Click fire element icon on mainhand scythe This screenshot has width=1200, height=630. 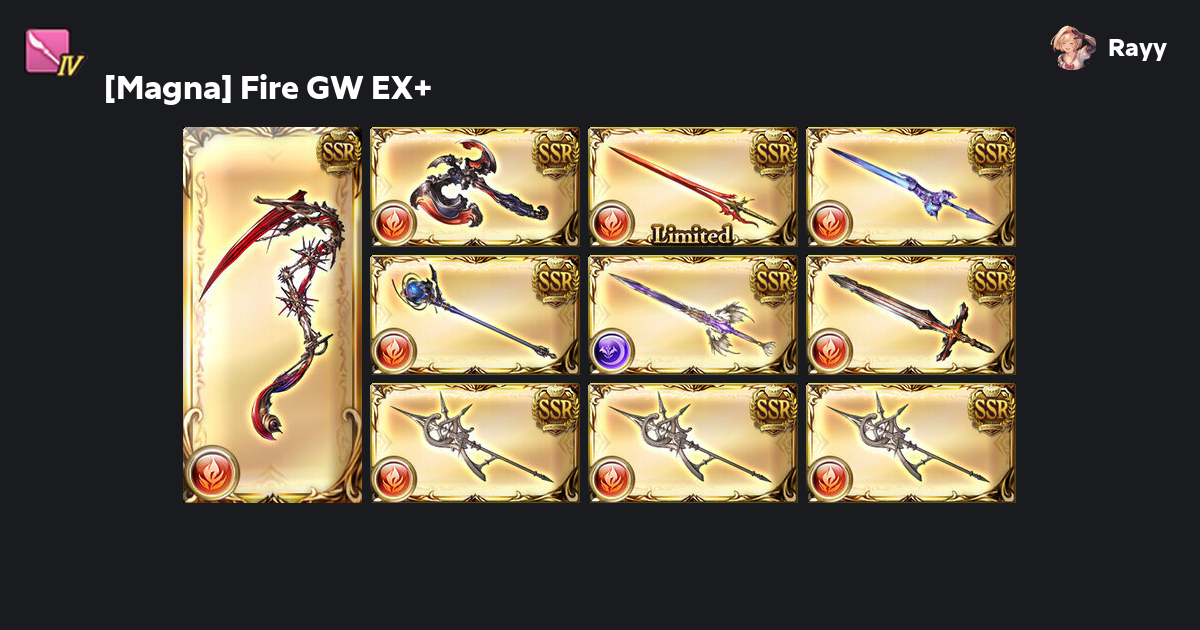(x=212, y=472)
